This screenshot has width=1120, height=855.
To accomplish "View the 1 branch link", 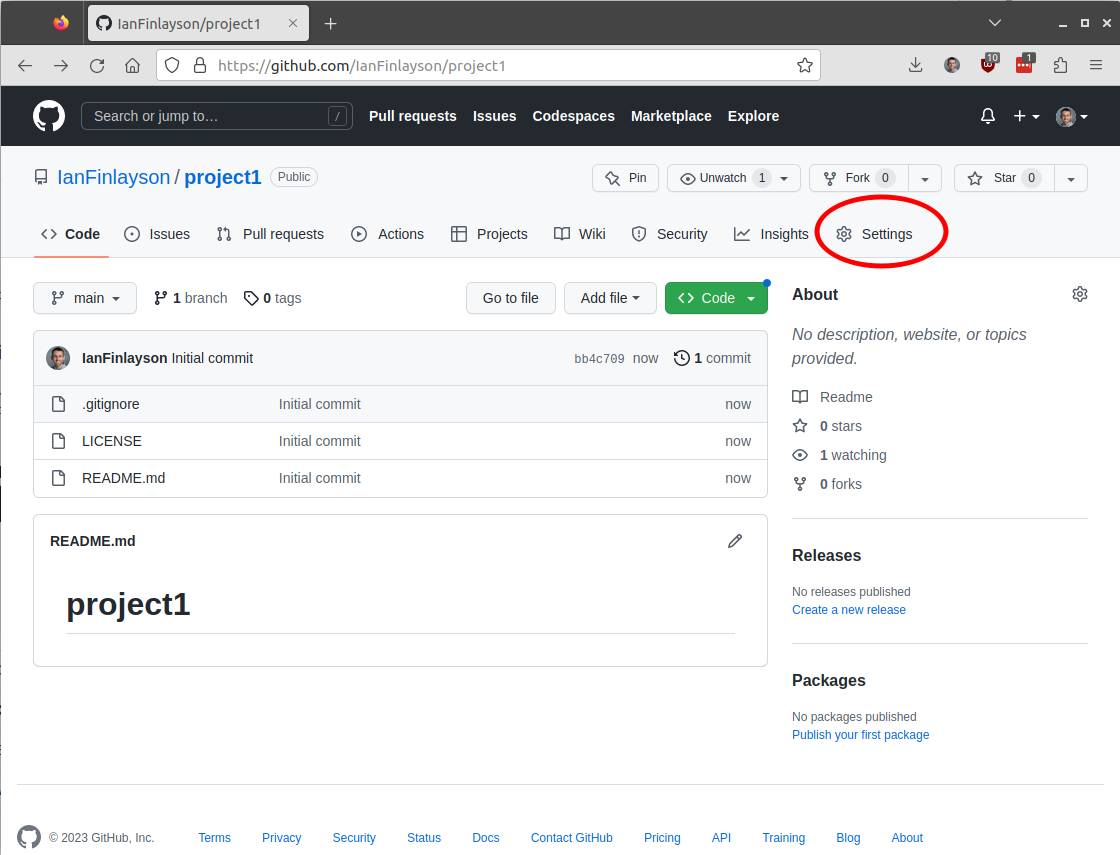I will pyautogui.click(x=191, y=298).
